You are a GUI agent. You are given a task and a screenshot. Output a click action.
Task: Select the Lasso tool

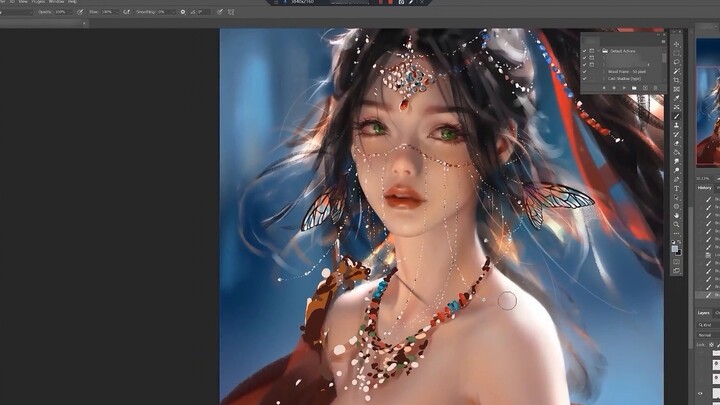[x=676, y=62]
